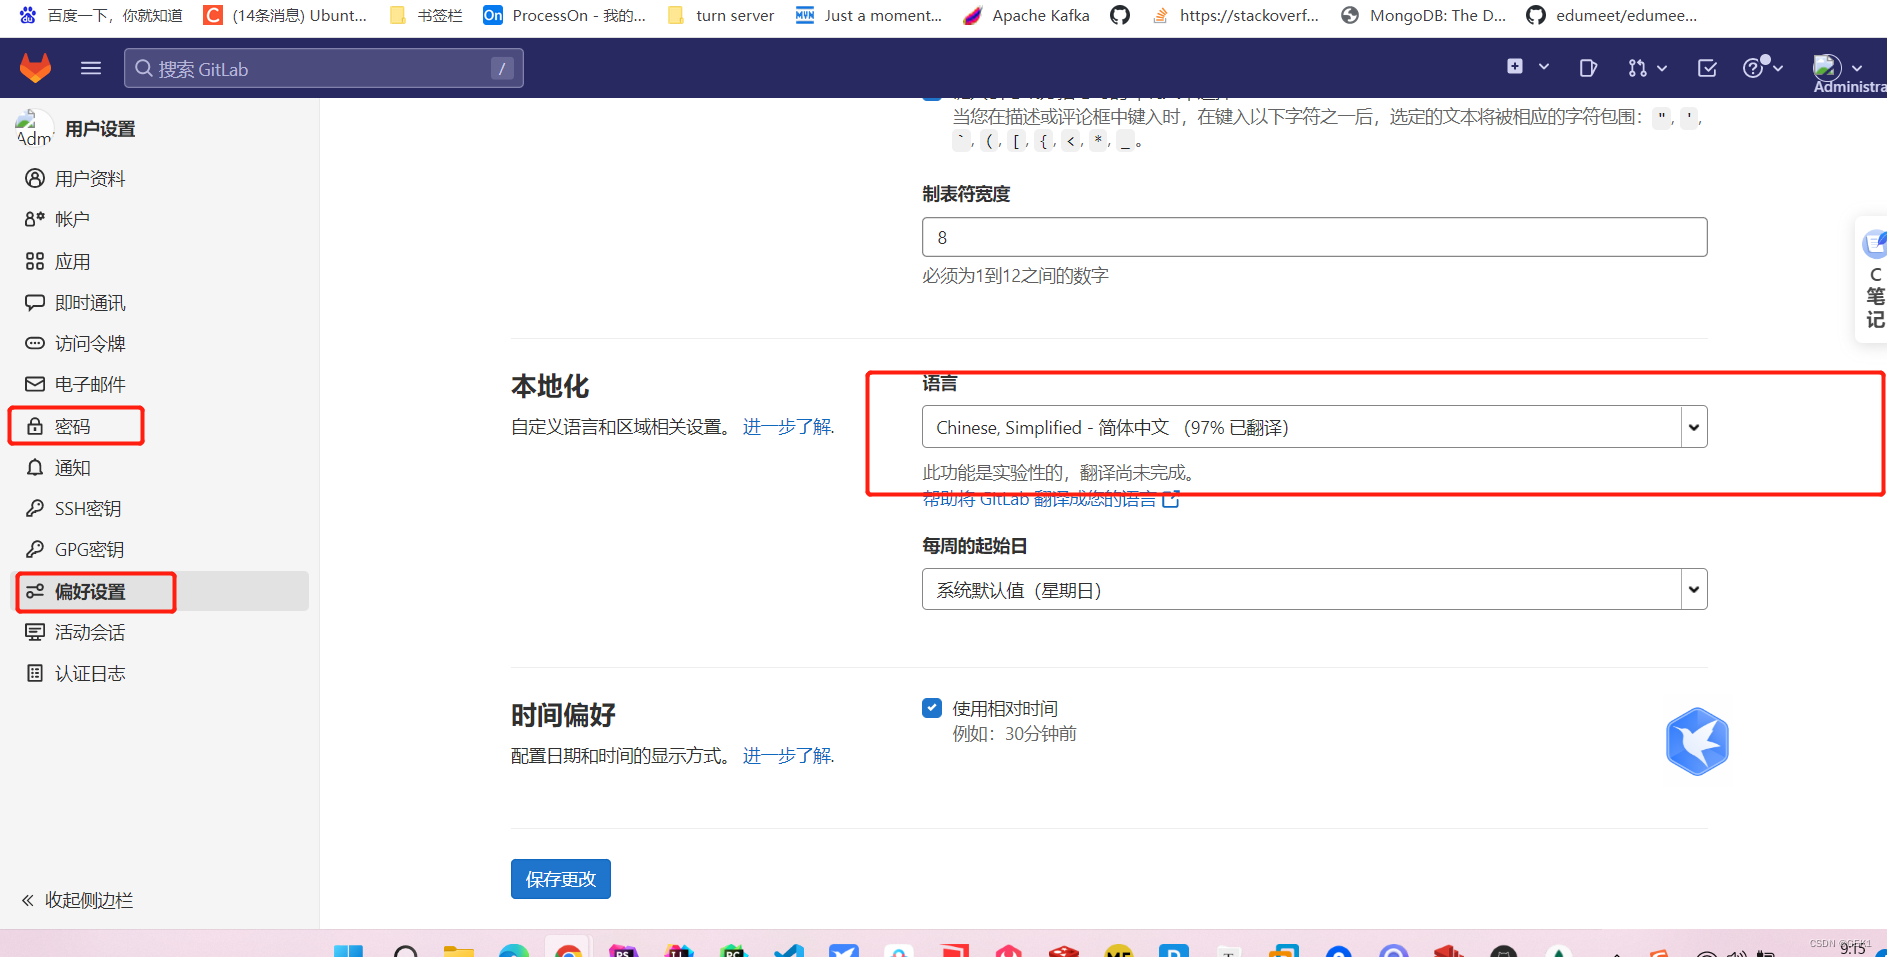Open the to-do list checkmark icon

[1707, 67]
